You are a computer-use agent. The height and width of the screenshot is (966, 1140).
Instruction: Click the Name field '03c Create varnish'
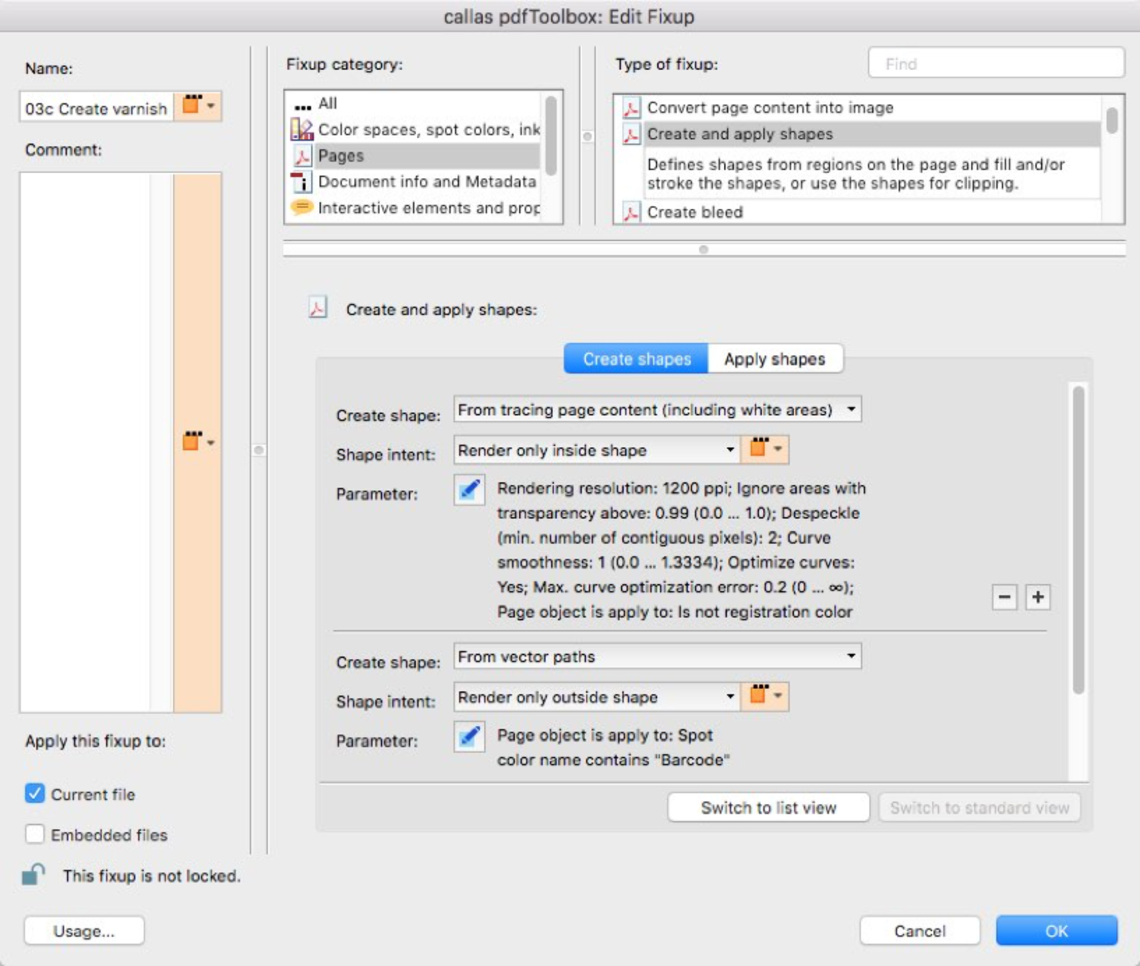[x=96, y=108]
